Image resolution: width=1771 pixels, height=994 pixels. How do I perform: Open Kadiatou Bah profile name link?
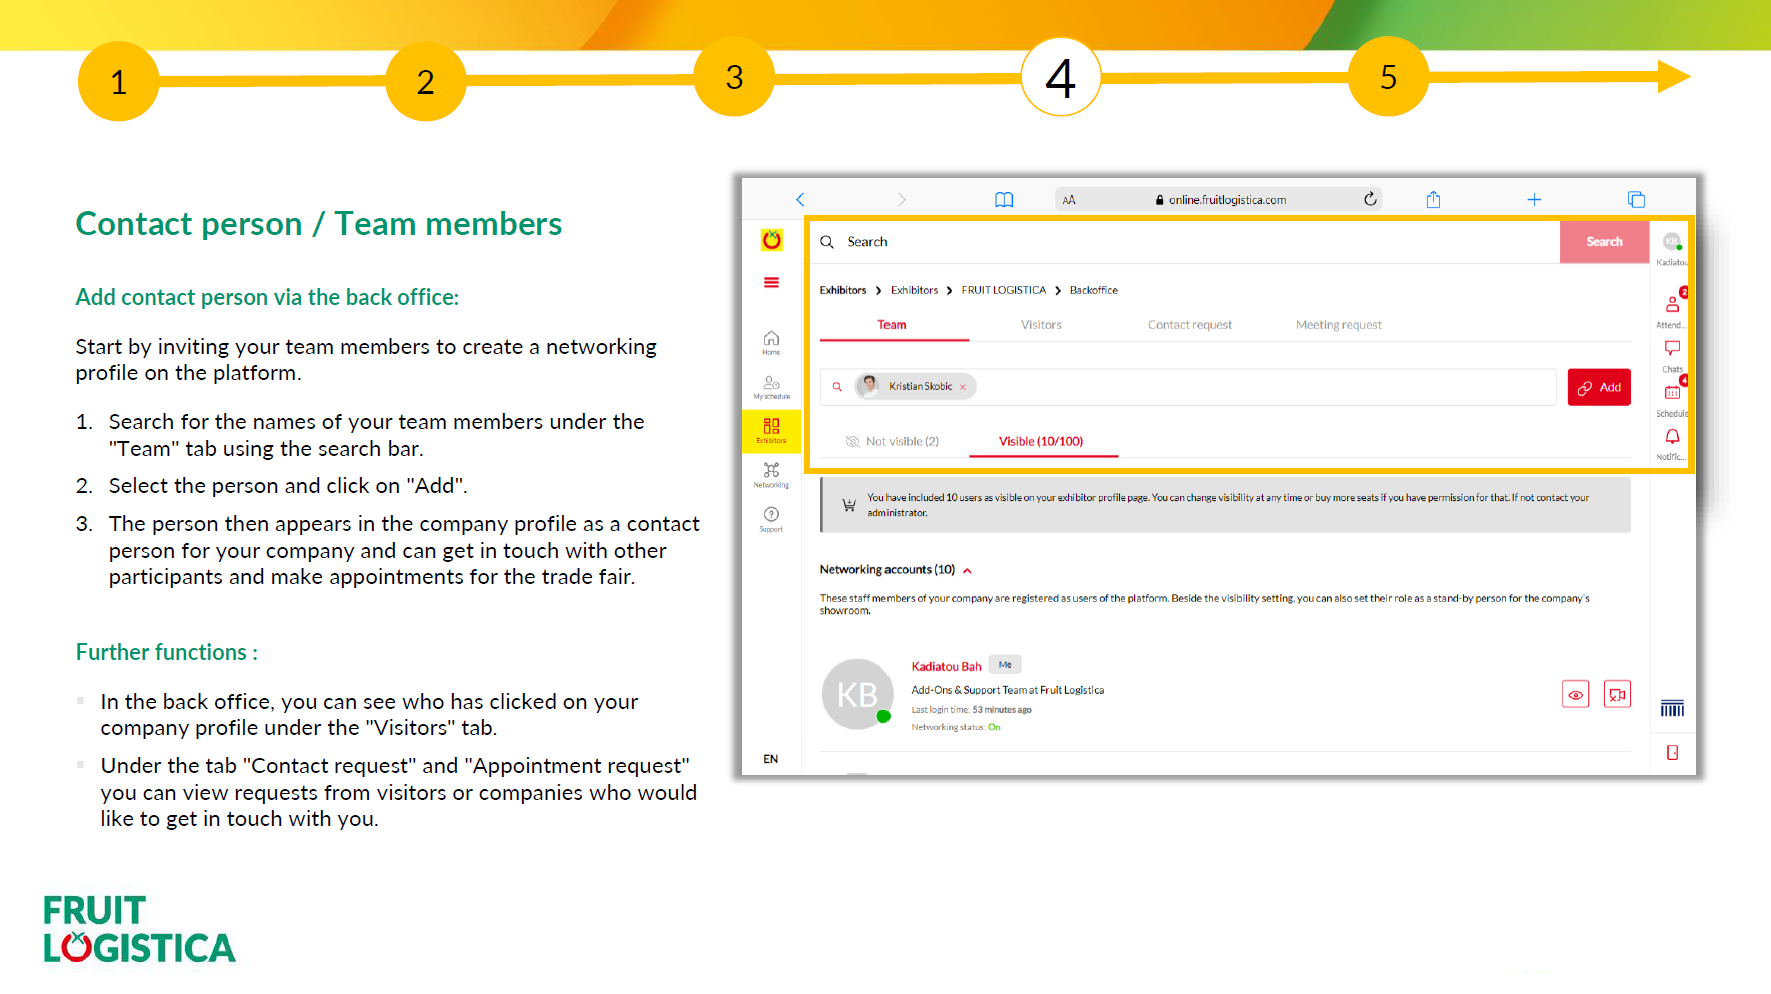click(x=946, y=666)
